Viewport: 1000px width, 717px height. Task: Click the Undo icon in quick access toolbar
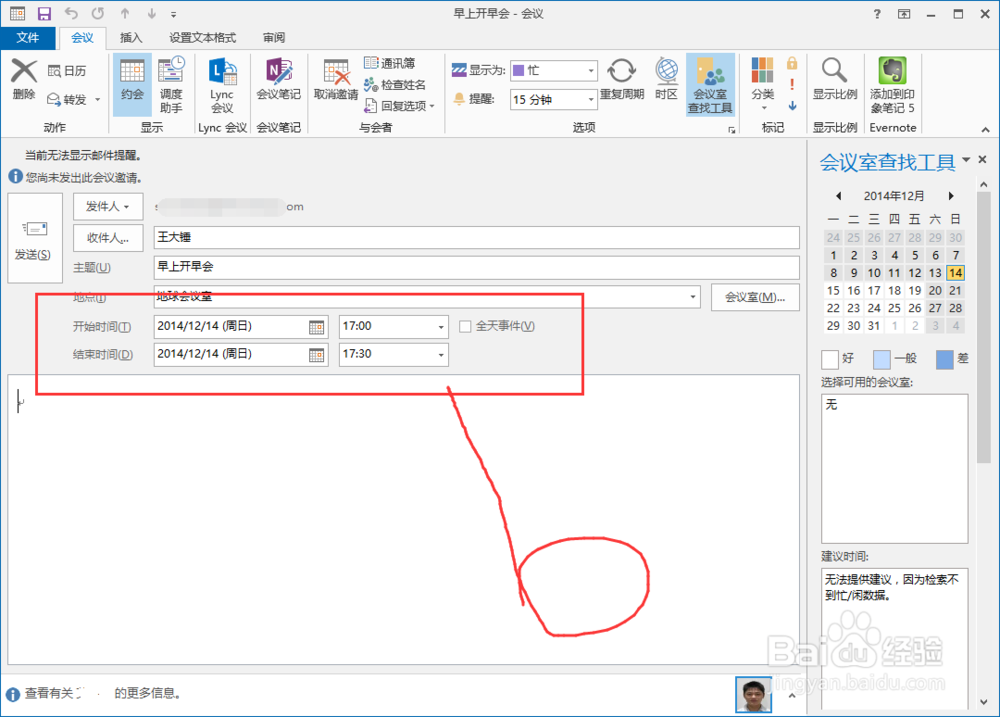coord(71,13)
